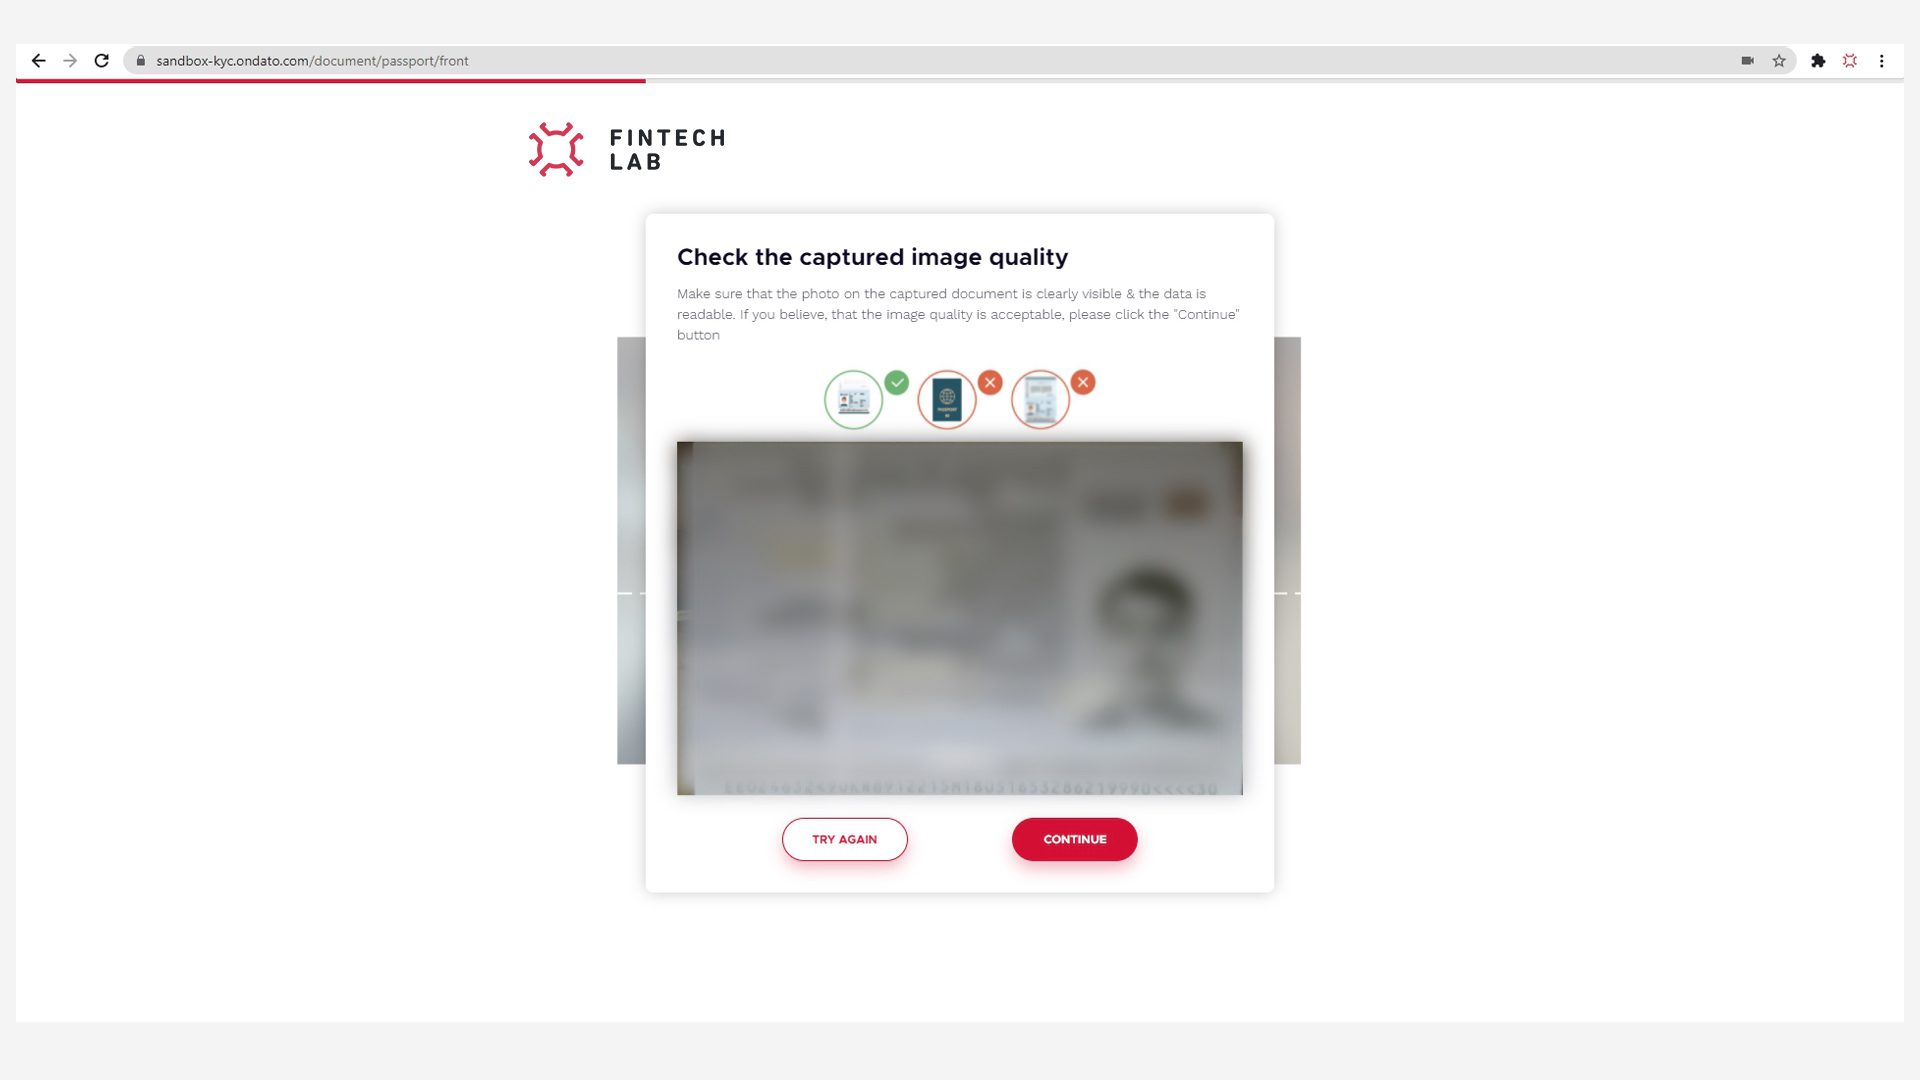Click the Fintech Lab logo
The height and width of the screenshot is (1080, 1920).
coord(627,150)
